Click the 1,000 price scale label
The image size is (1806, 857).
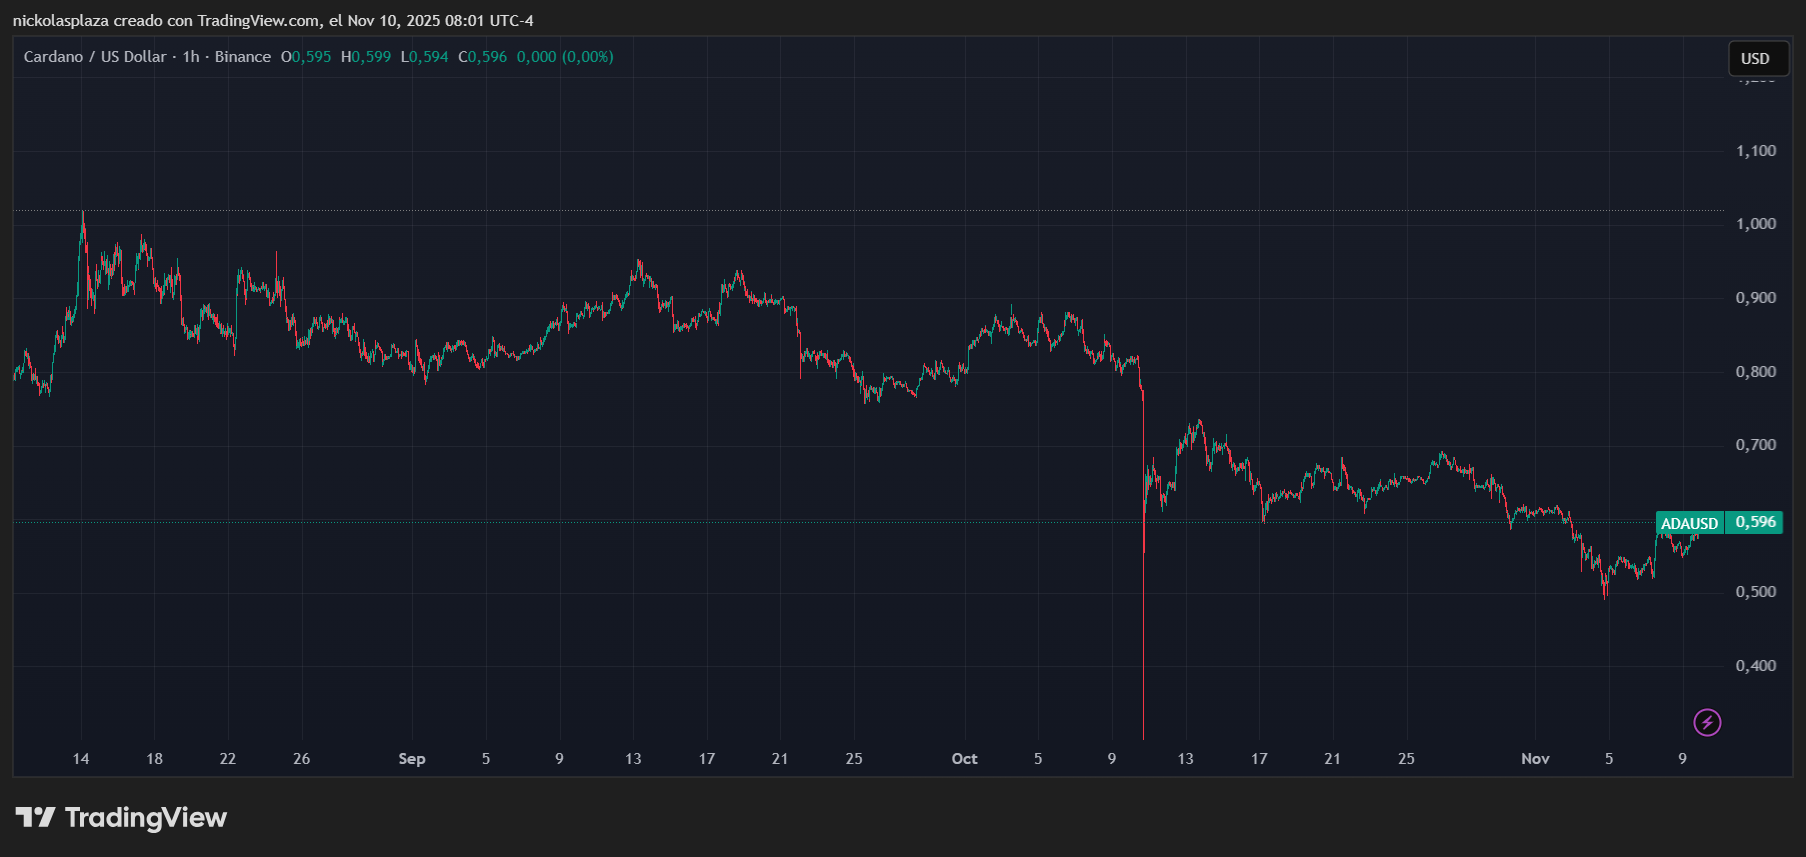[x=1756, y=224]
